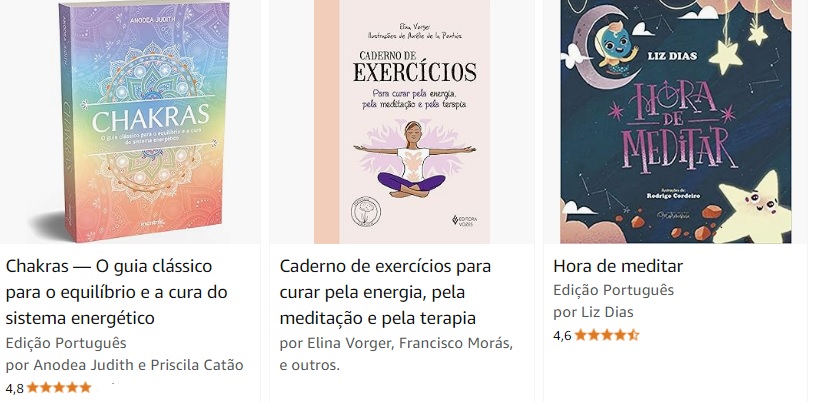Click the 4,6 rating number
This screenshot has height=402, width=814.
(x=562, y=336)
